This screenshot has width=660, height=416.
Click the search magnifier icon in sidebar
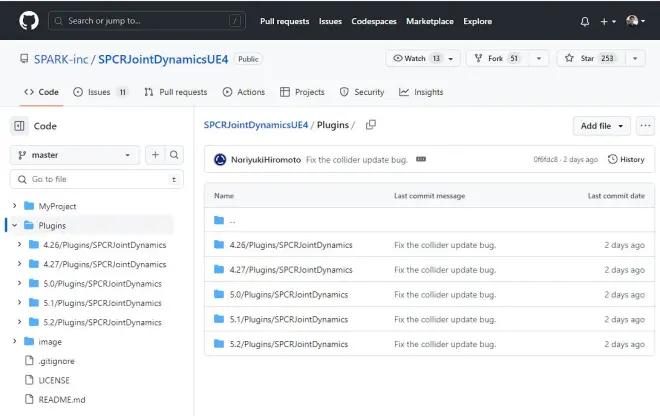(x=175, y=155)
